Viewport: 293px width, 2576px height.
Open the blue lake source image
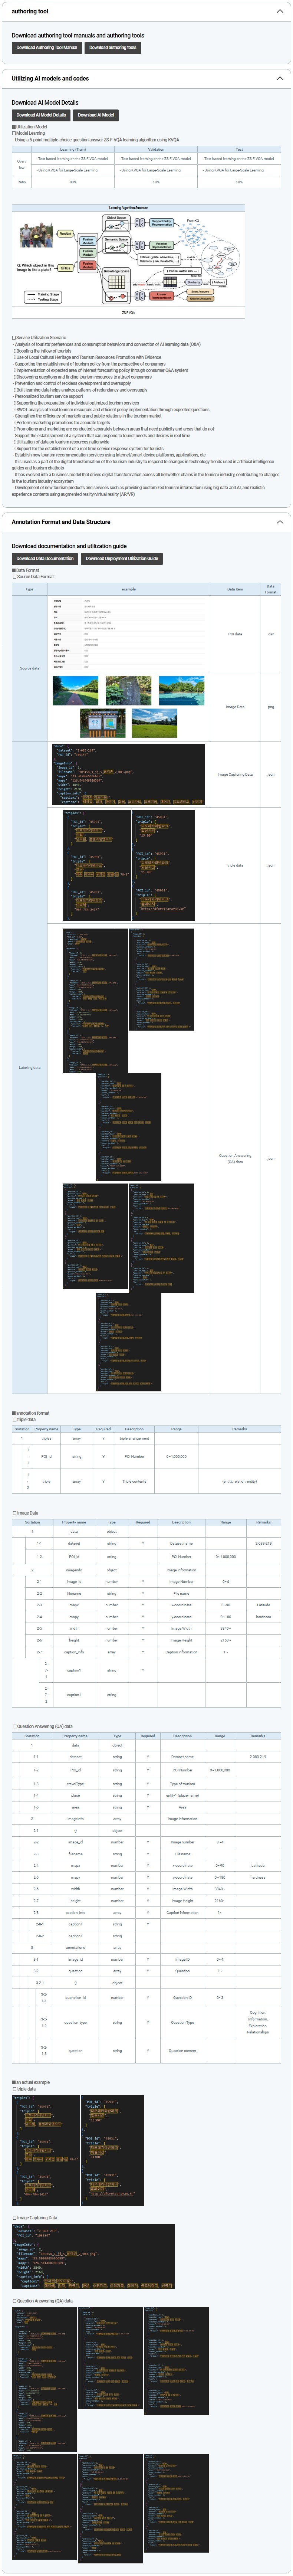click(x=181, y=690)
